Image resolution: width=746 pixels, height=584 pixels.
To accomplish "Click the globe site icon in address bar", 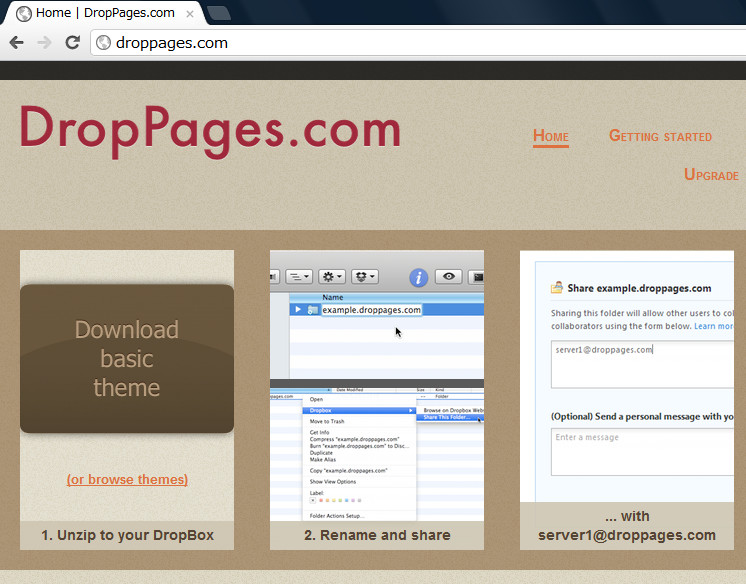I will (103, 43).
